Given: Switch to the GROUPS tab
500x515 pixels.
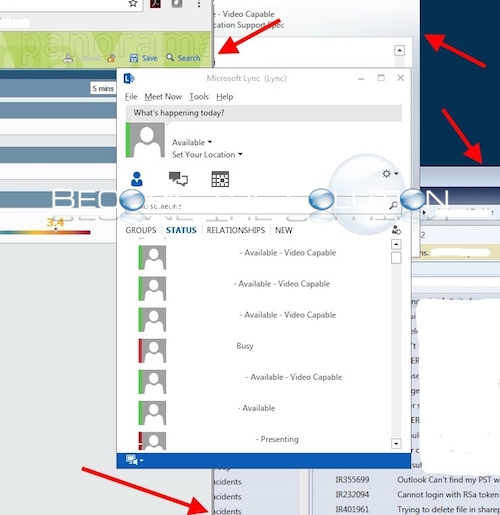Looking at the screenshot, I should [141, 230].
